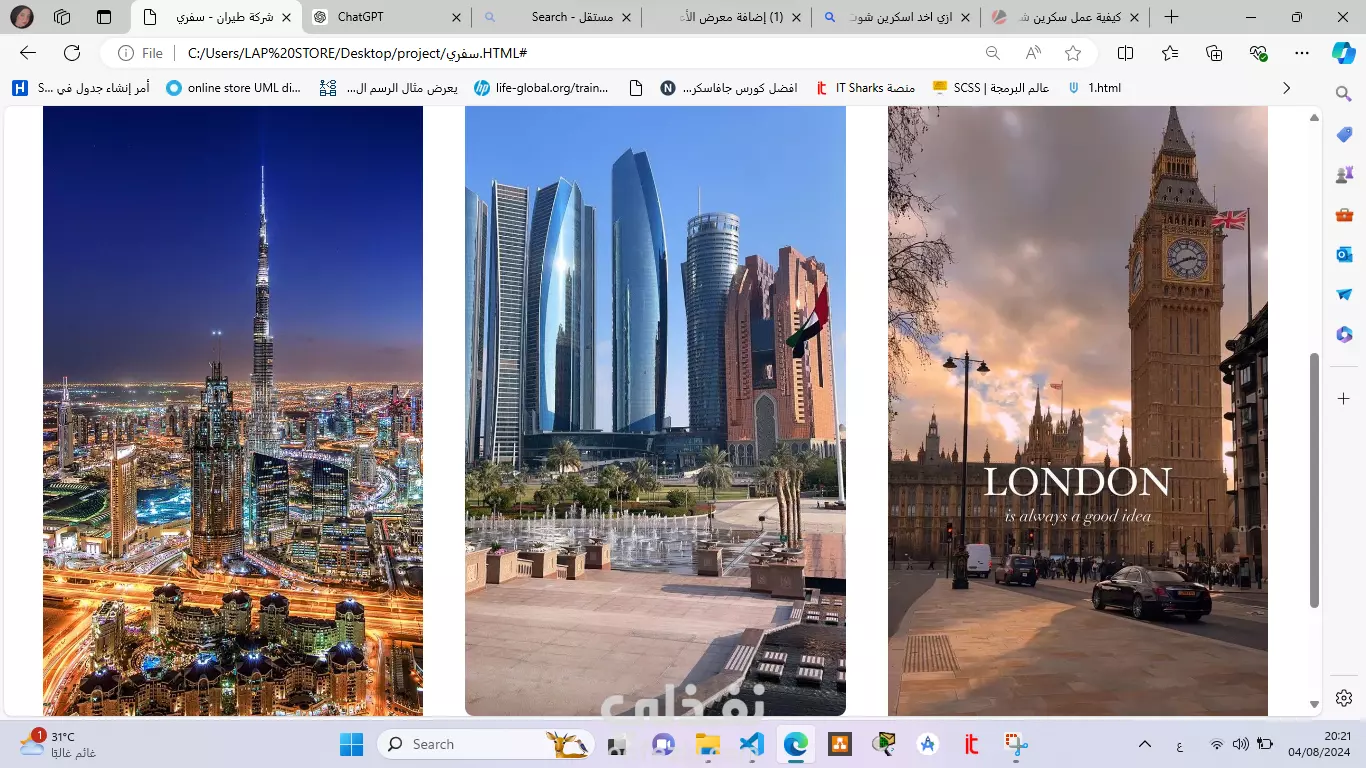
Task: Open the Workspaces icon
Action: tap(62, 17)
